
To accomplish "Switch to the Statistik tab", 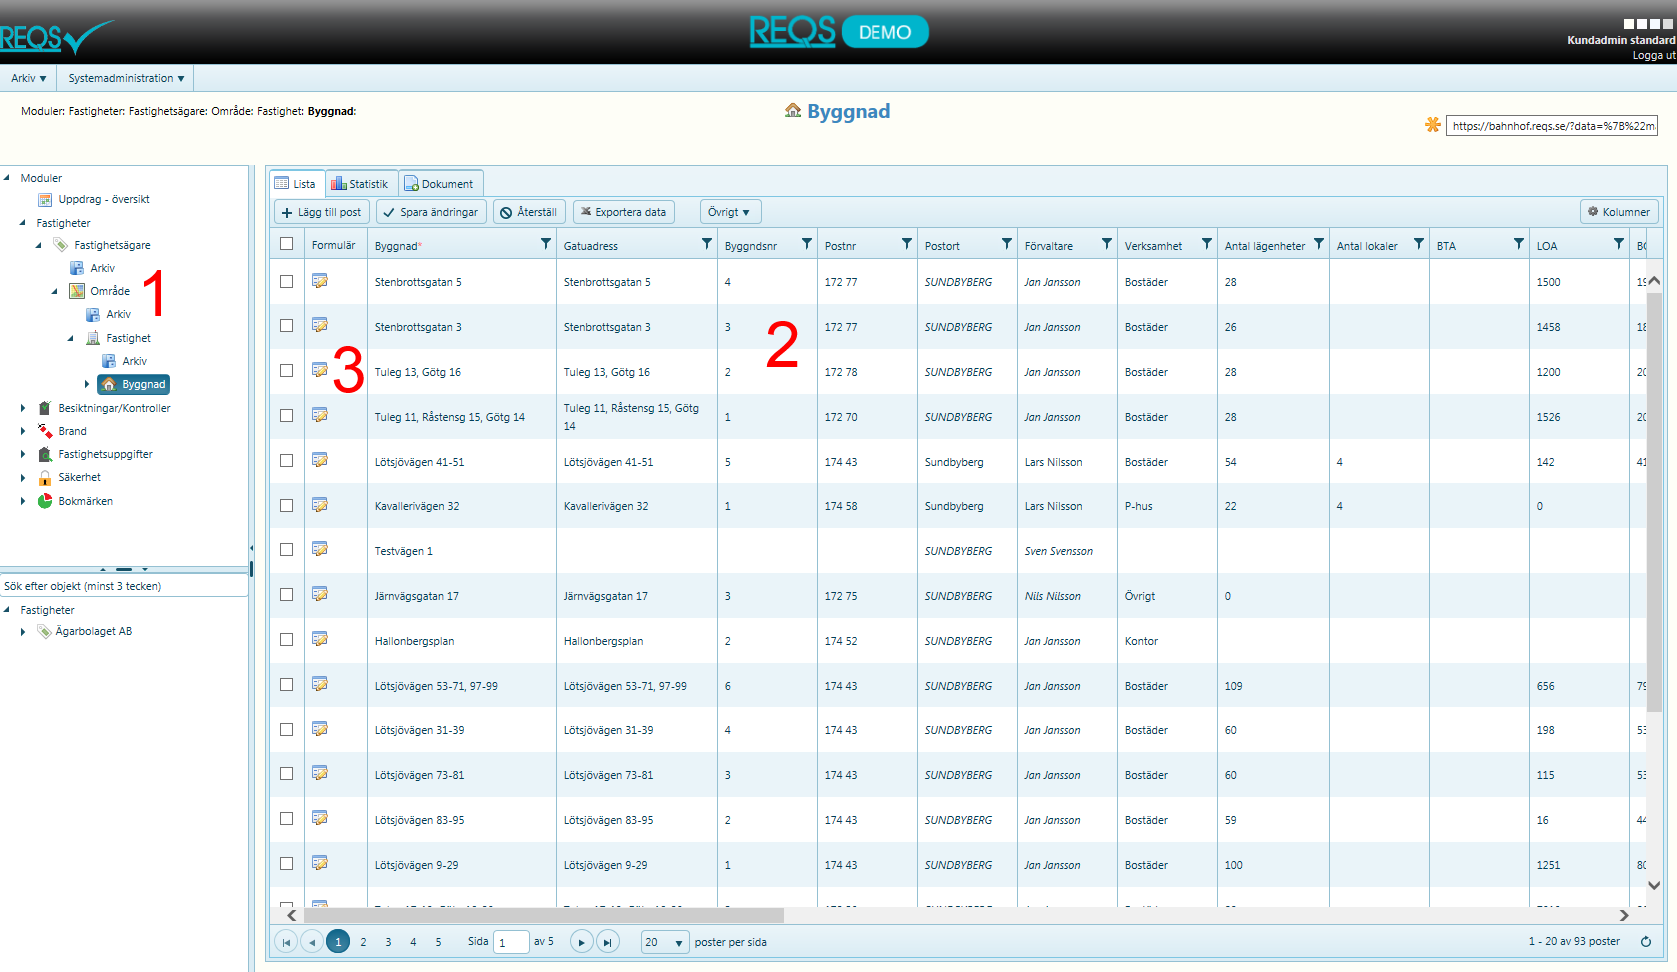I will [360, 184].
